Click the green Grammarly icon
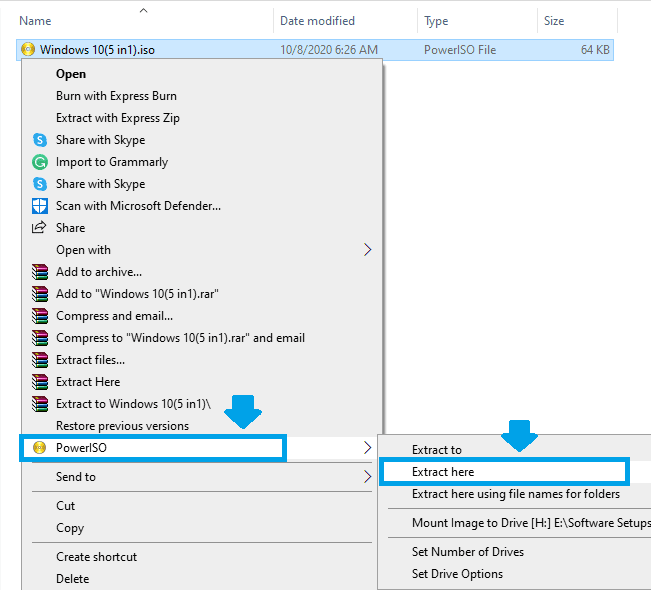The width and height of the screenshot is (651, 590). 40,162
